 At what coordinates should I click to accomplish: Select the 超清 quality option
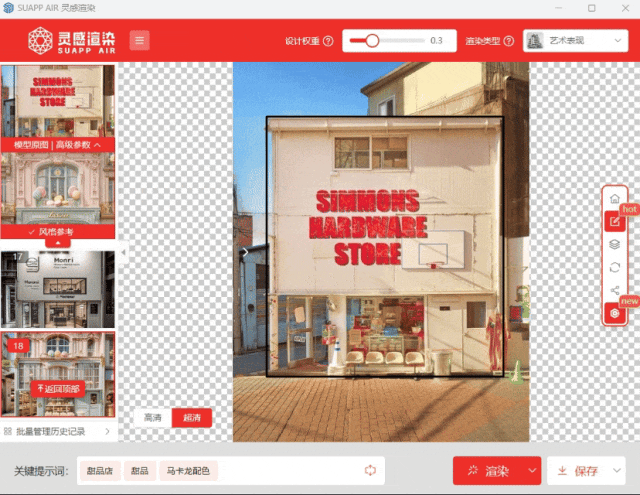191,417
